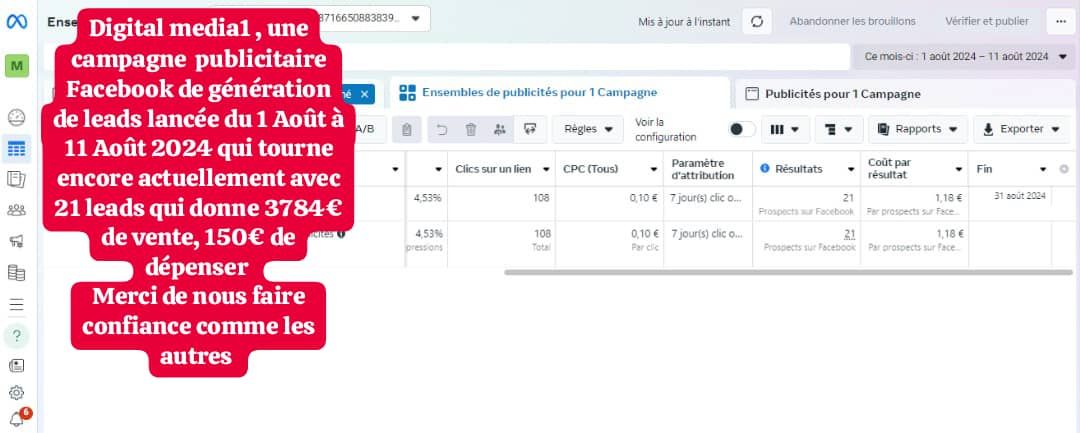Screen dimensions: 1080x433
Task: Open the Résultats column menu arrow
Action: 850,169
